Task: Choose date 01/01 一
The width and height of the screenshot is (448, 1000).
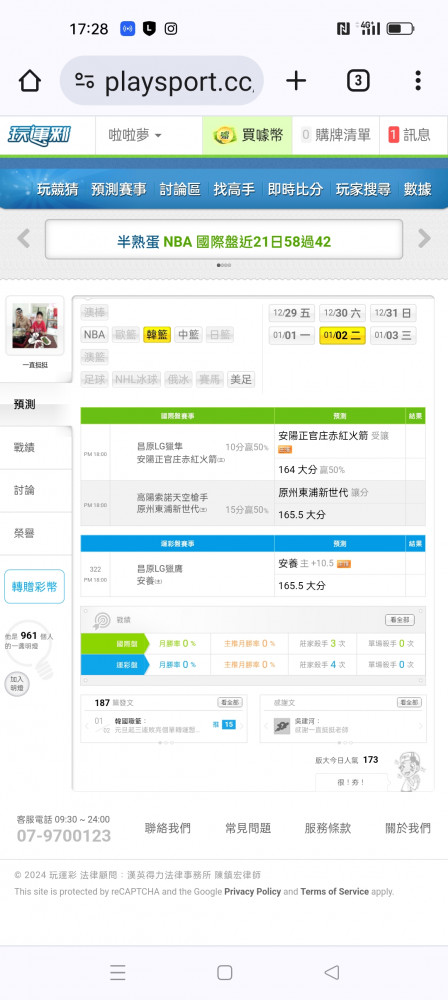Action: tap(292, 335)
